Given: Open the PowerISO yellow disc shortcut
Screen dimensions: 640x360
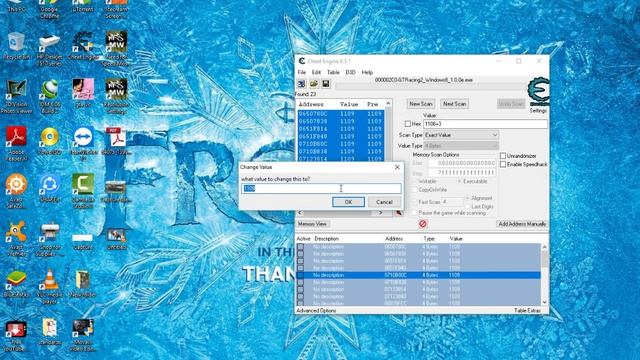Looking at the screenshot, I should (x=49, y=141).
